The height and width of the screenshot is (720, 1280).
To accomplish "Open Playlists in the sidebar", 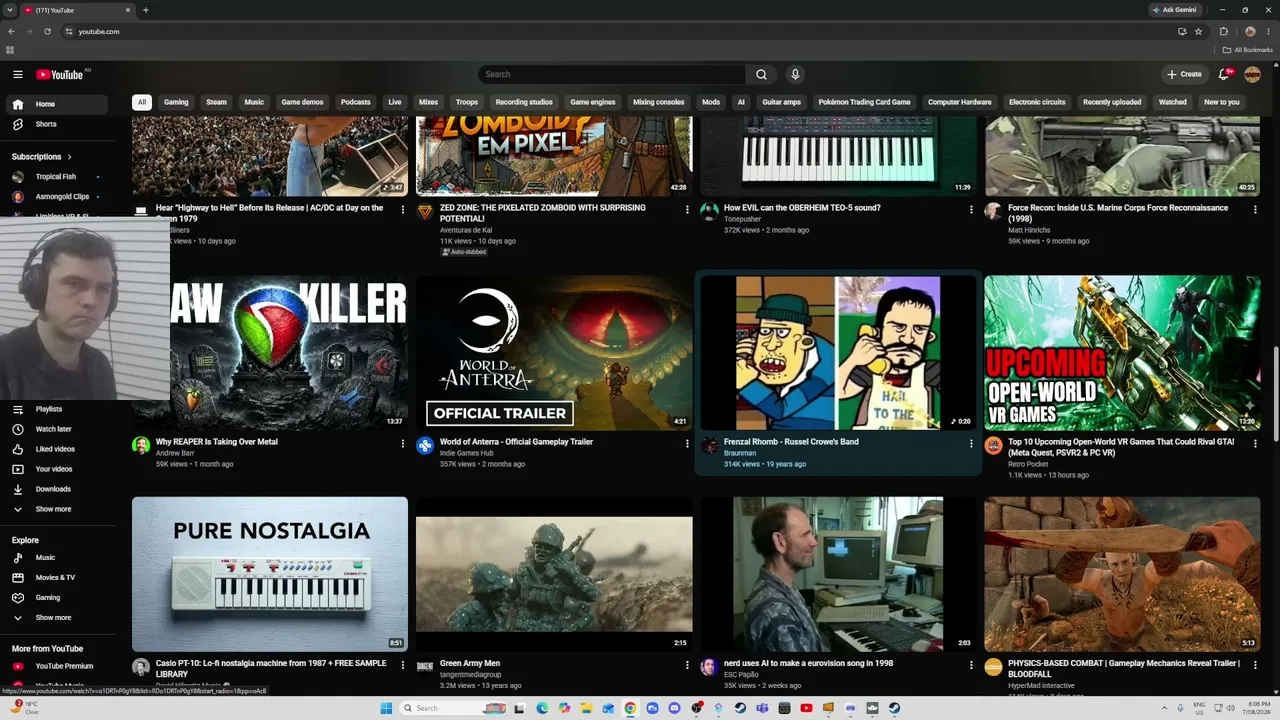I will pyautogui.click(x=58, y=409).
